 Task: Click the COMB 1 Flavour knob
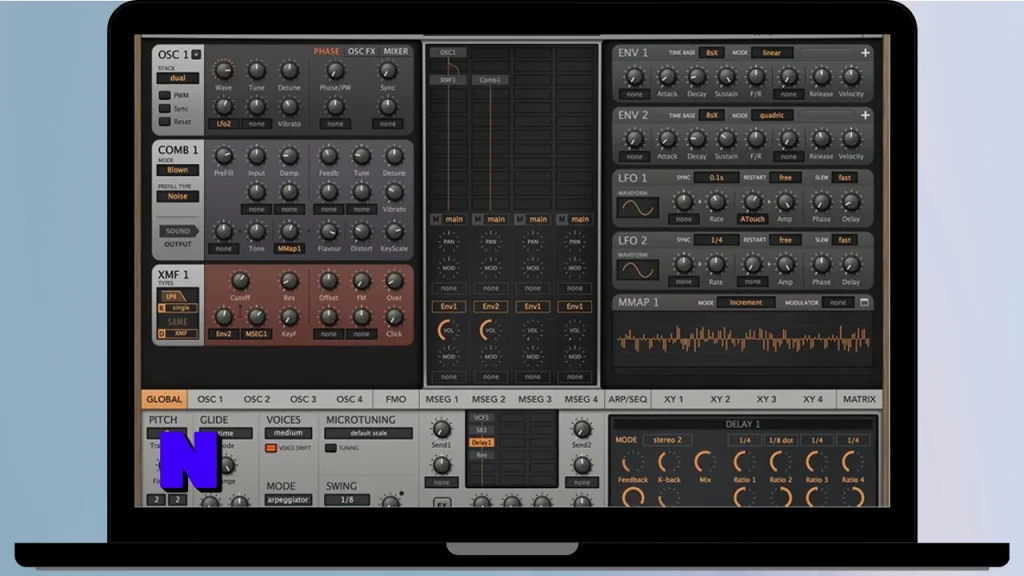click(x=328, y=231)
